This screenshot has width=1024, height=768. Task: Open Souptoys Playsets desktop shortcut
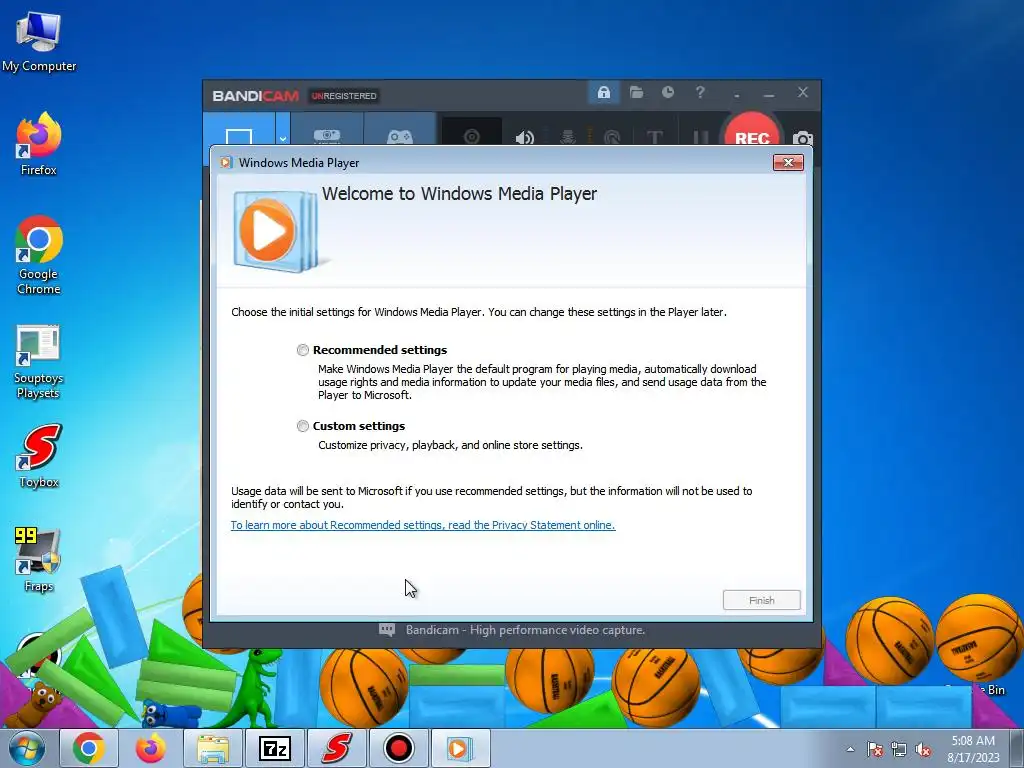39,362
